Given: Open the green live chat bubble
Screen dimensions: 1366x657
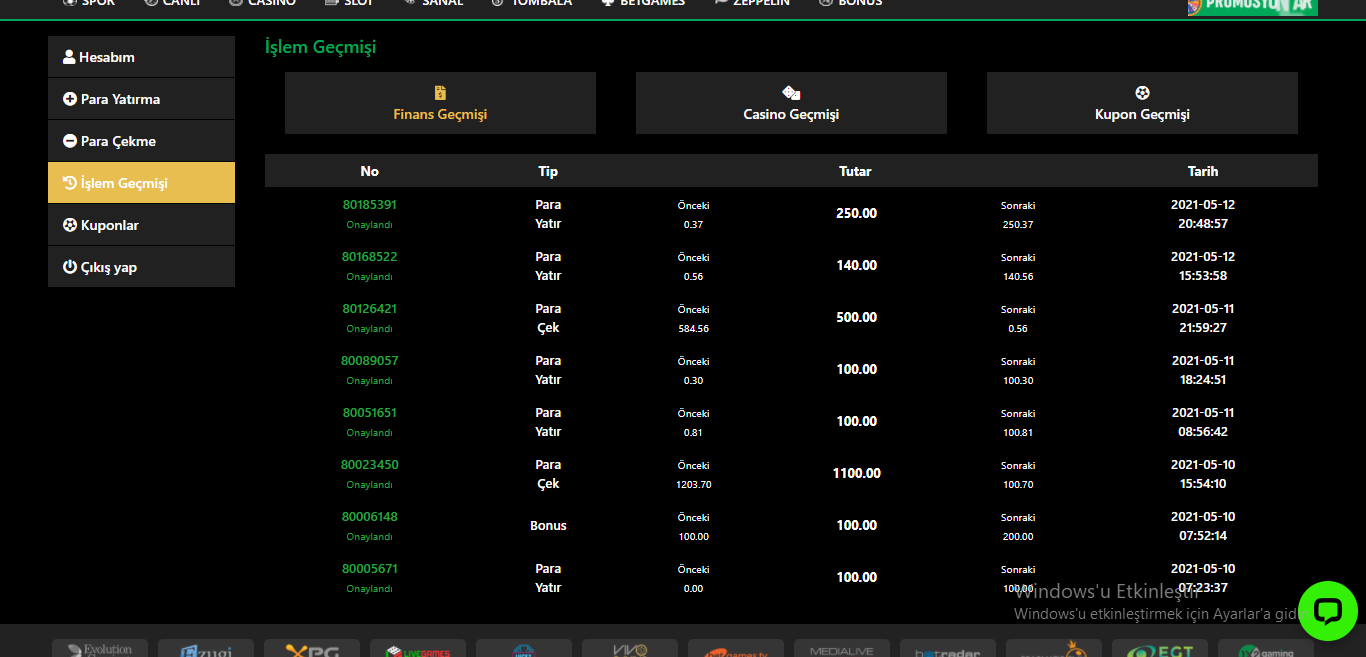Looking at the screenshot, I should 1327,610.
